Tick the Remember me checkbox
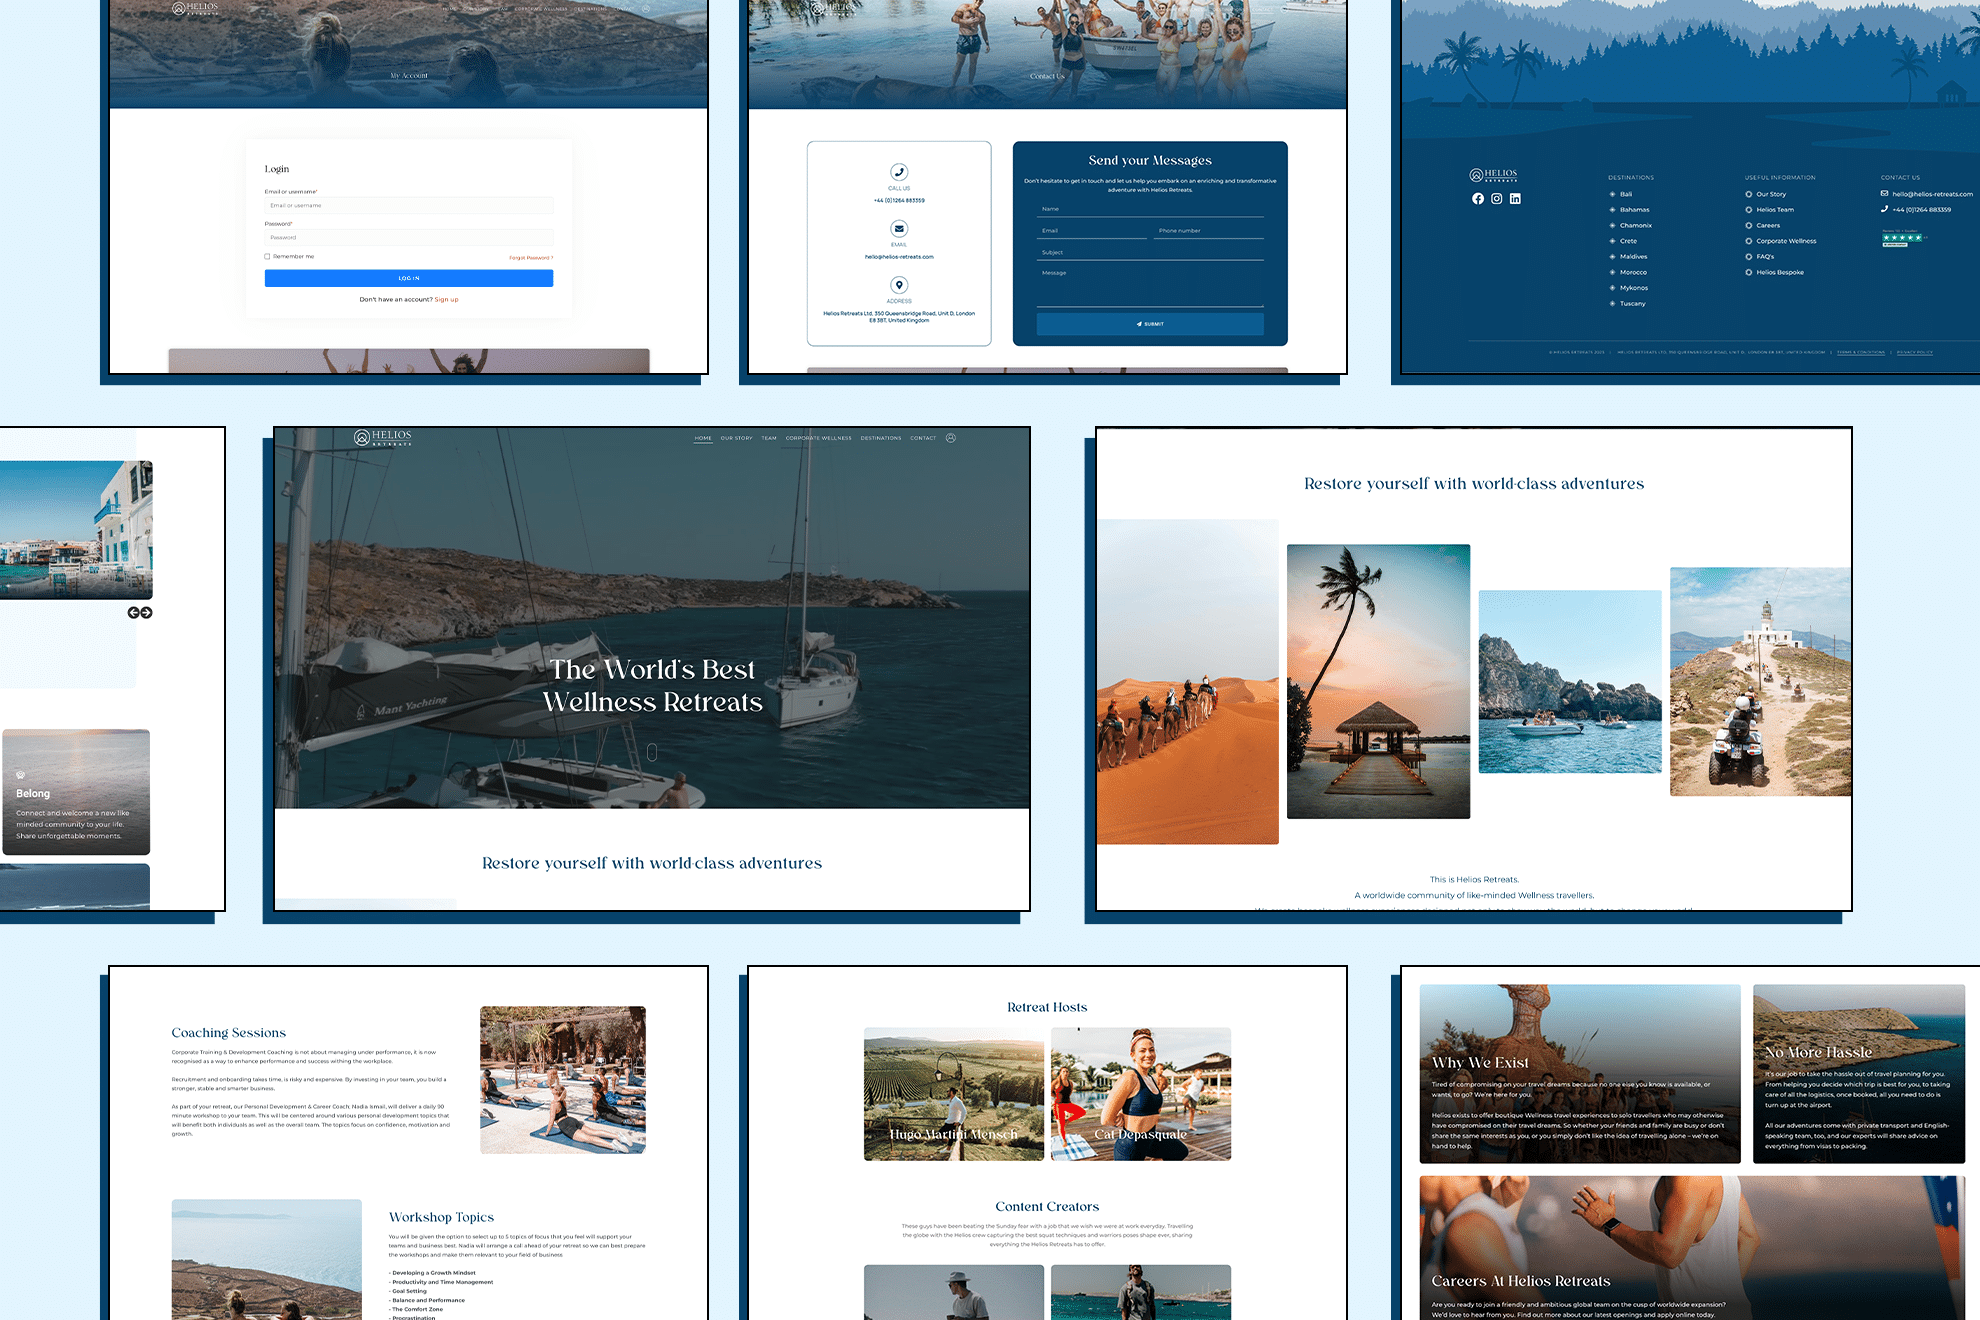 pos(267,257)
